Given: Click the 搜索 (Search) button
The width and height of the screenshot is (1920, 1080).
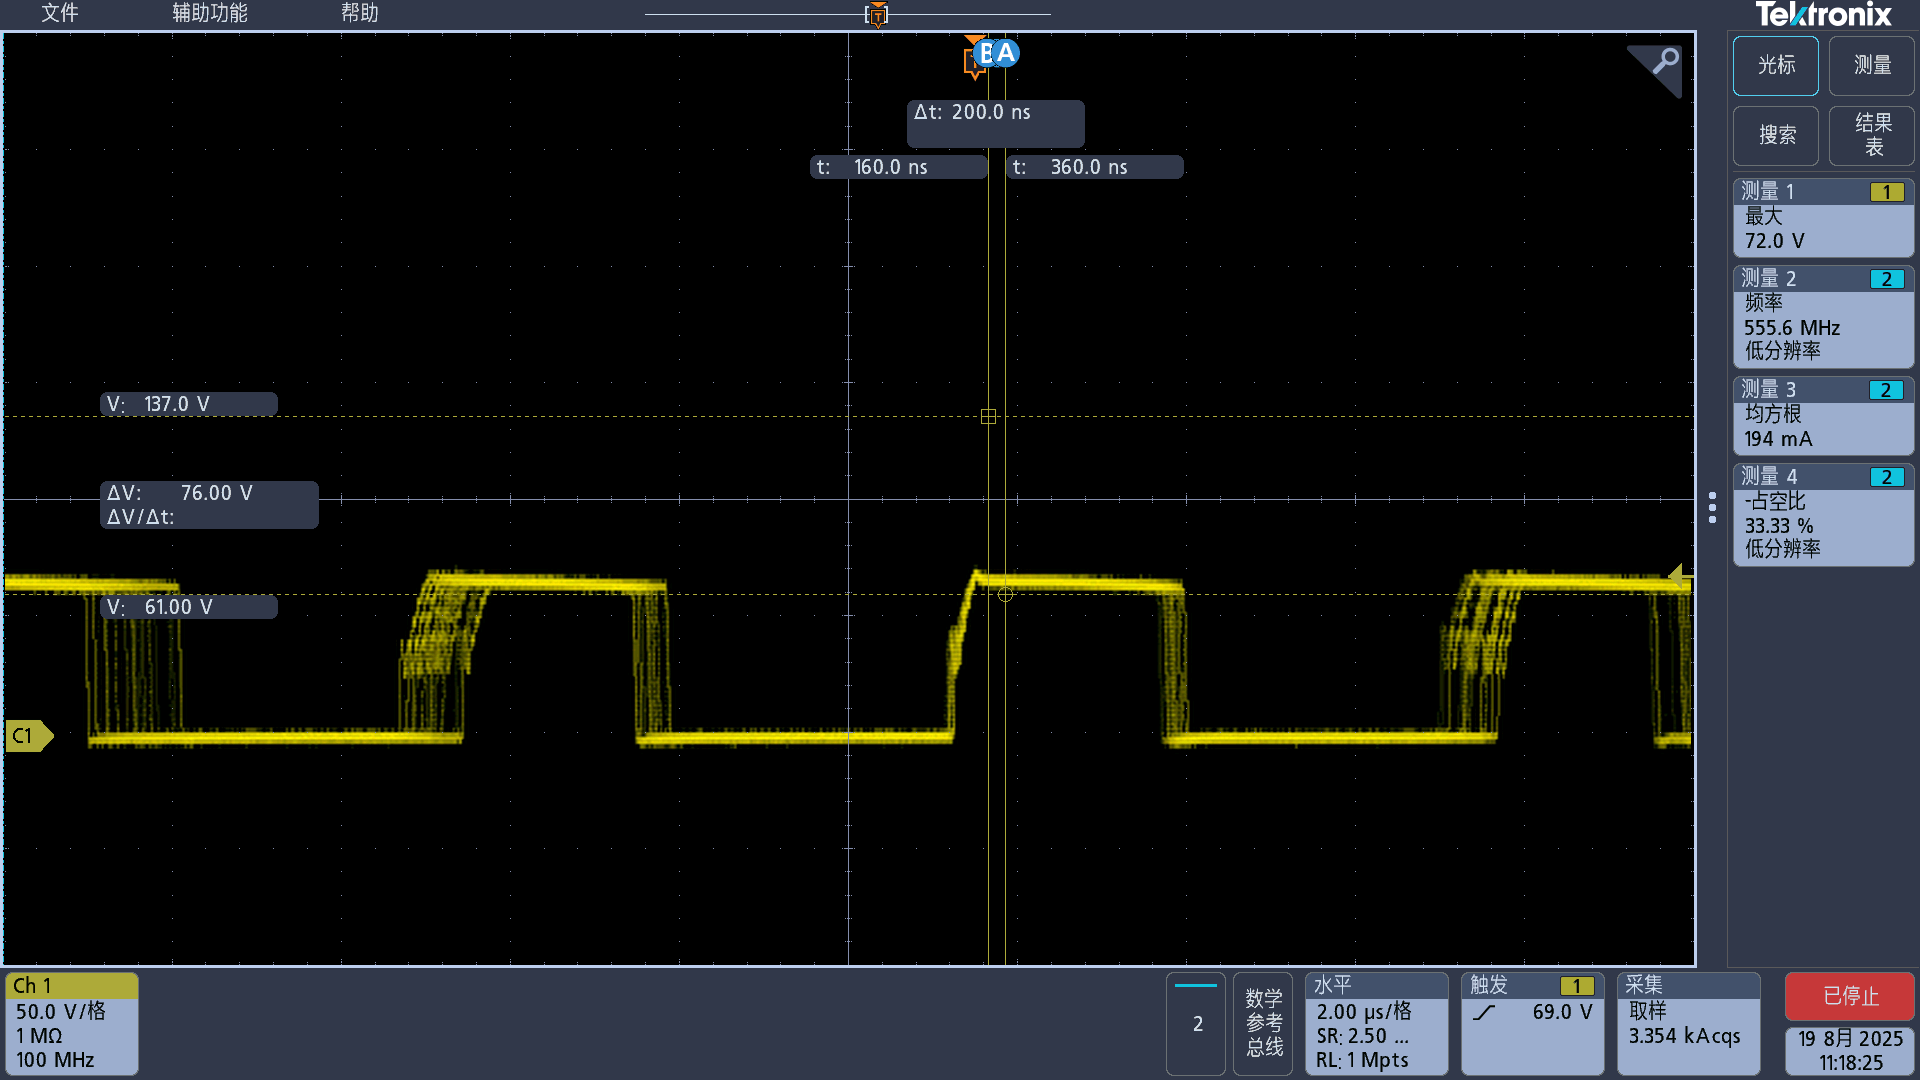Looking at the screenshot, I should (x=1775, y=136).
